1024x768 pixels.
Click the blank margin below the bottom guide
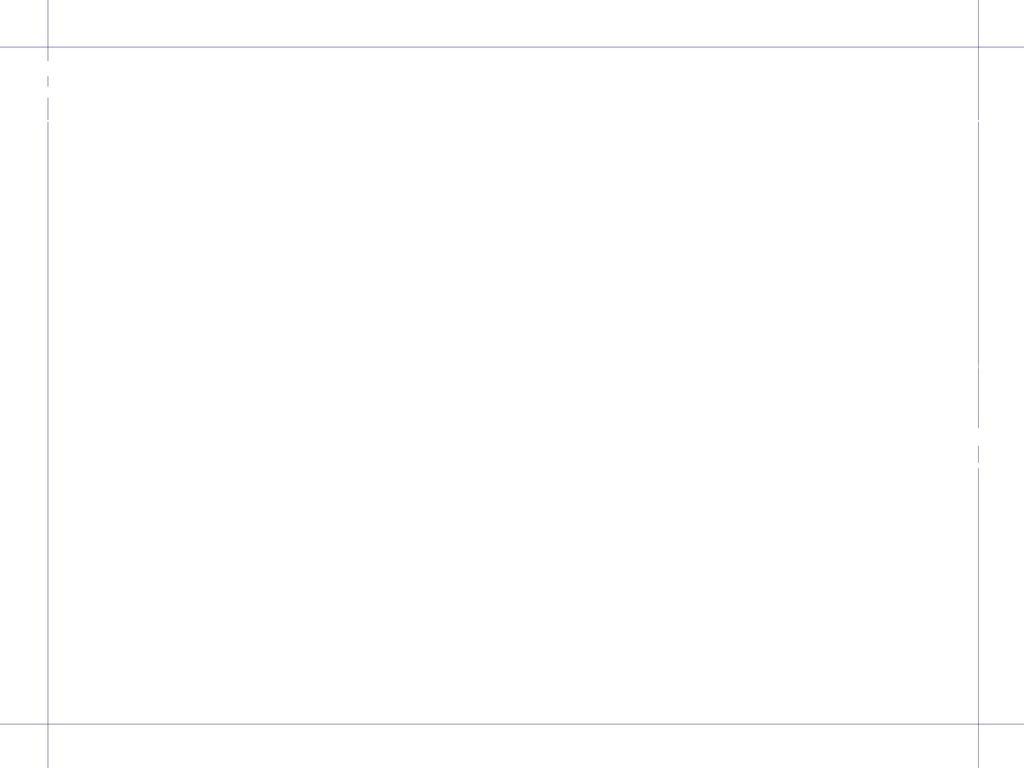point(513,746)
